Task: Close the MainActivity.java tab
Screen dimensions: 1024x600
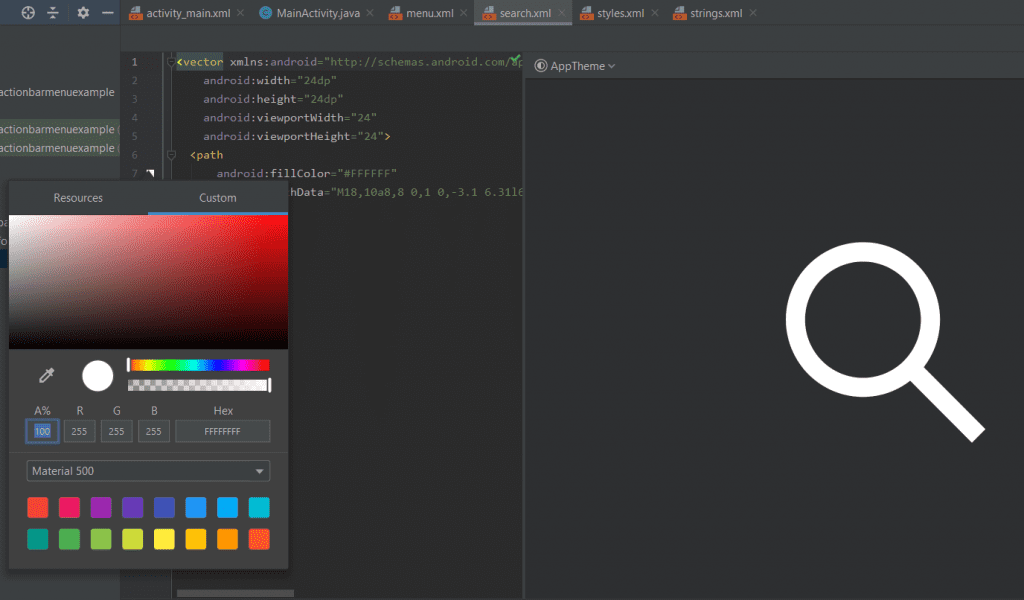Action: [x=370, y=14]
